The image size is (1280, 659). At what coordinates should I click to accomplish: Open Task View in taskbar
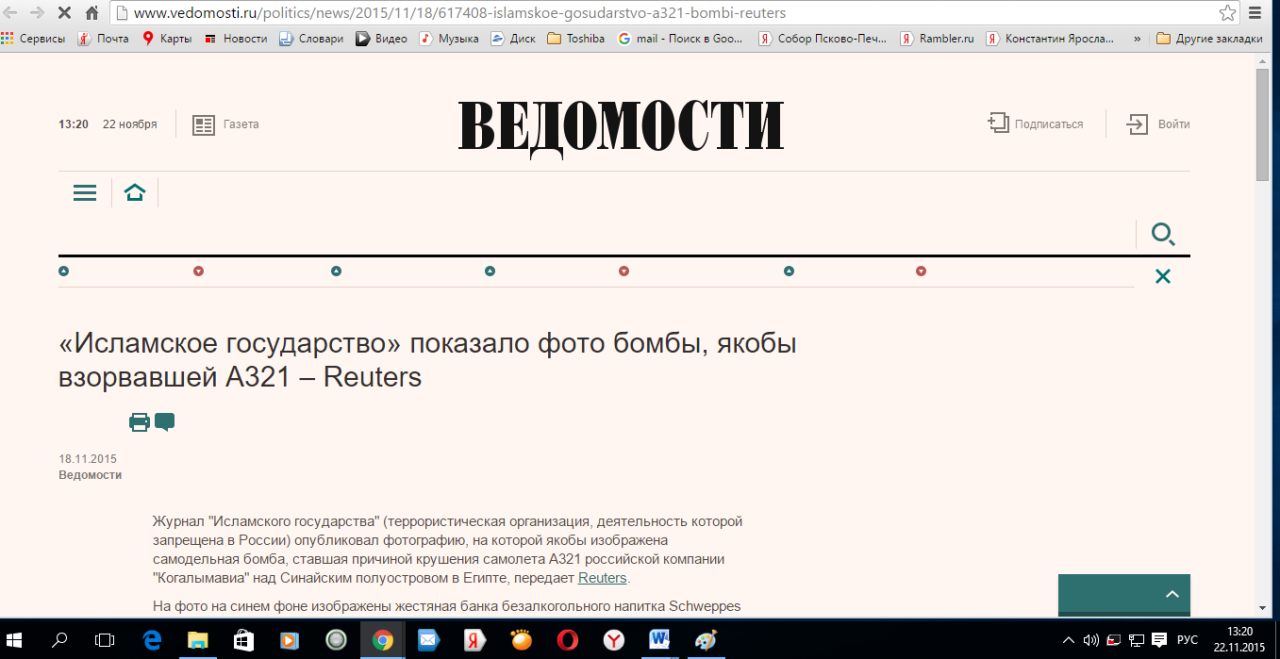coord(104,640)
